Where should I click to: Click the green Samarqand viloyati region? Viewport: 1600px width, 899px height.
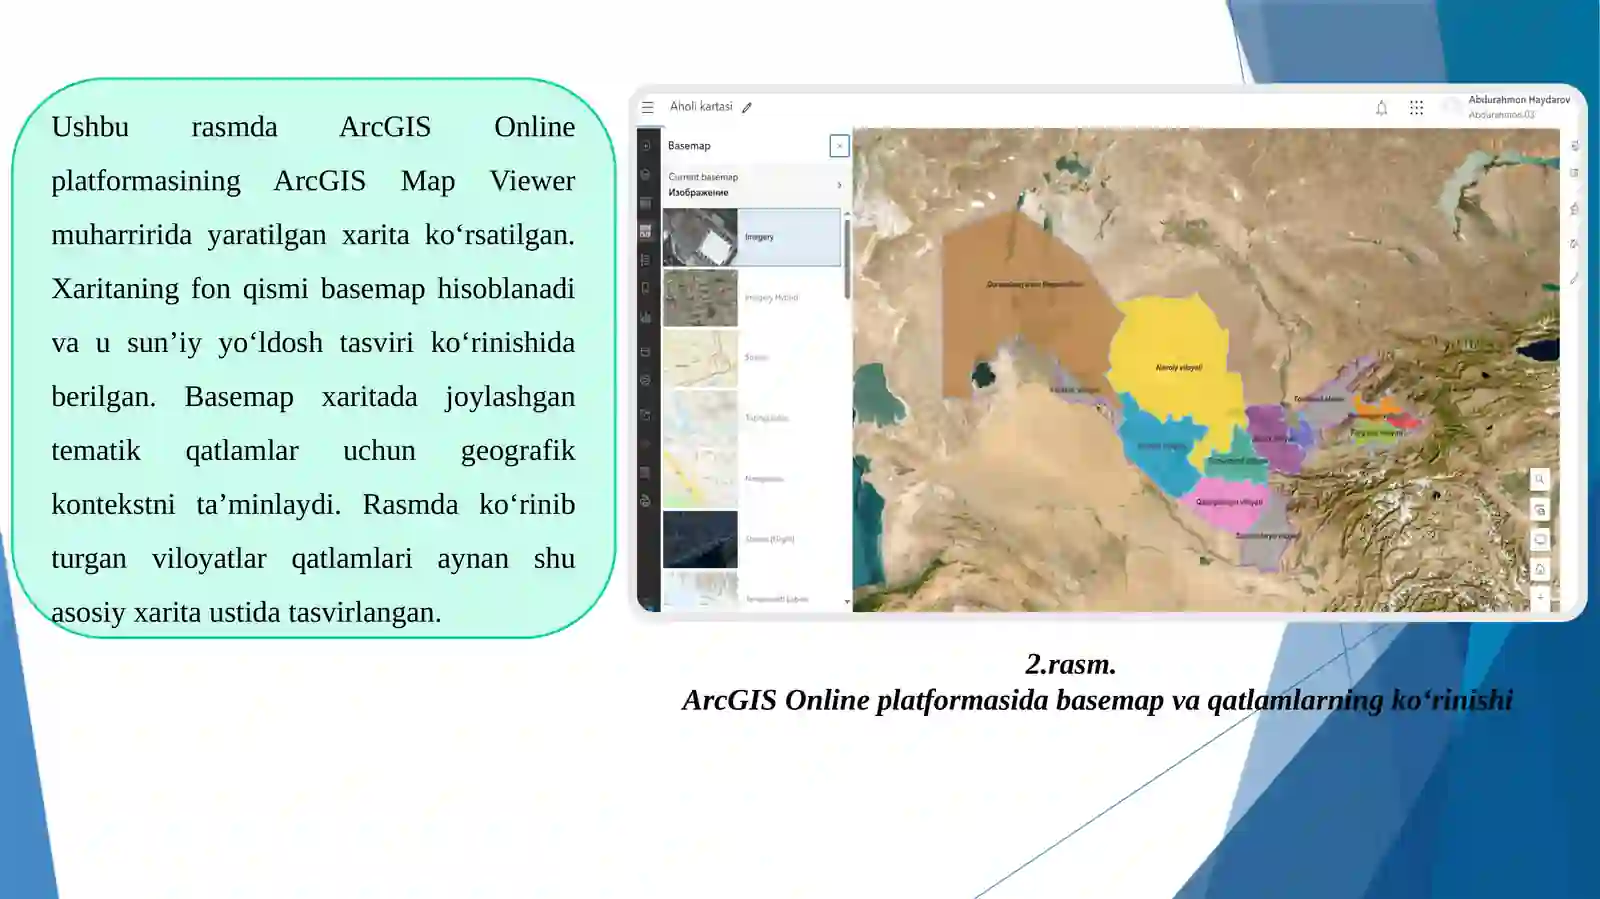[x=1240, y=459]
